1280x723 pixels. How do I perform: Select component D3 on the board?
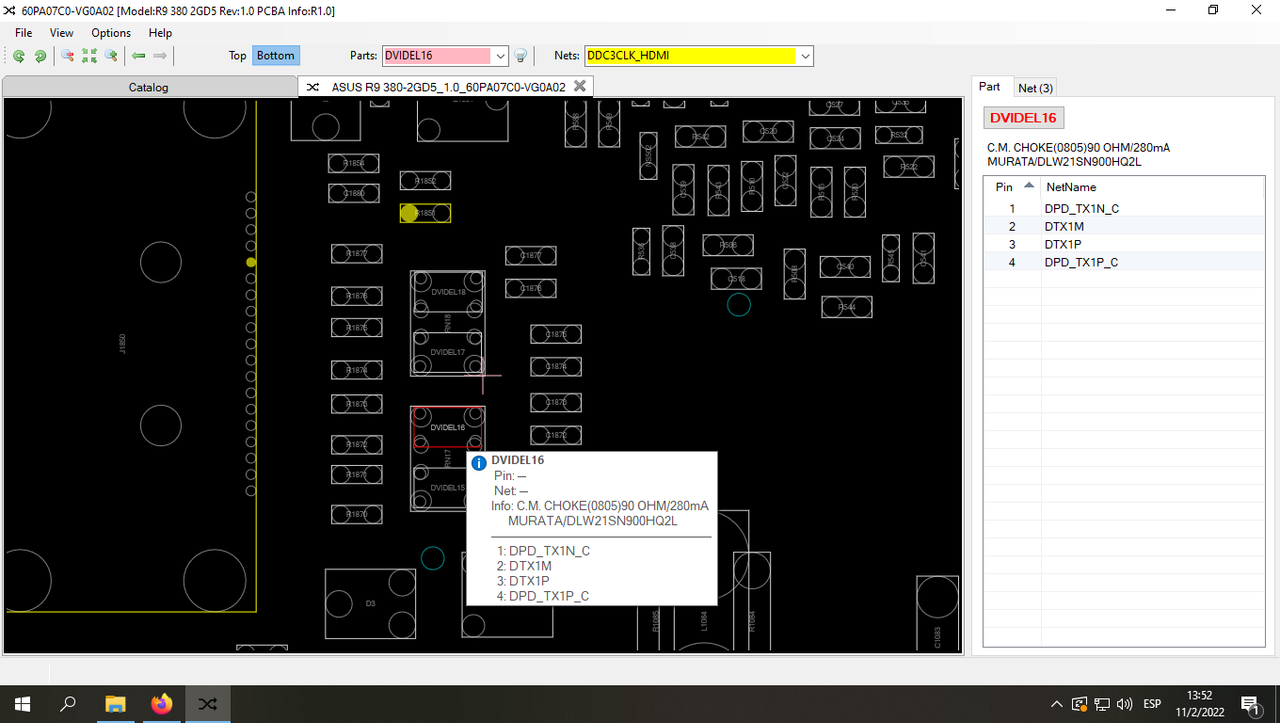(370, 604)
